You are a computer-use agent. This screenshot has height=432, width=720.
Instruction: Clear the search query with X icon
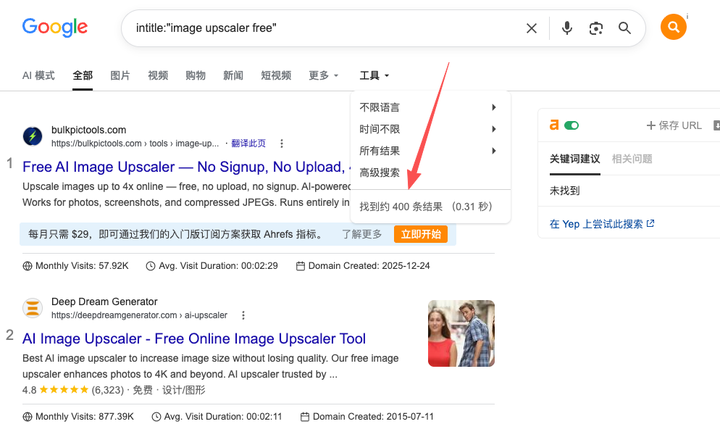point(531,28)
